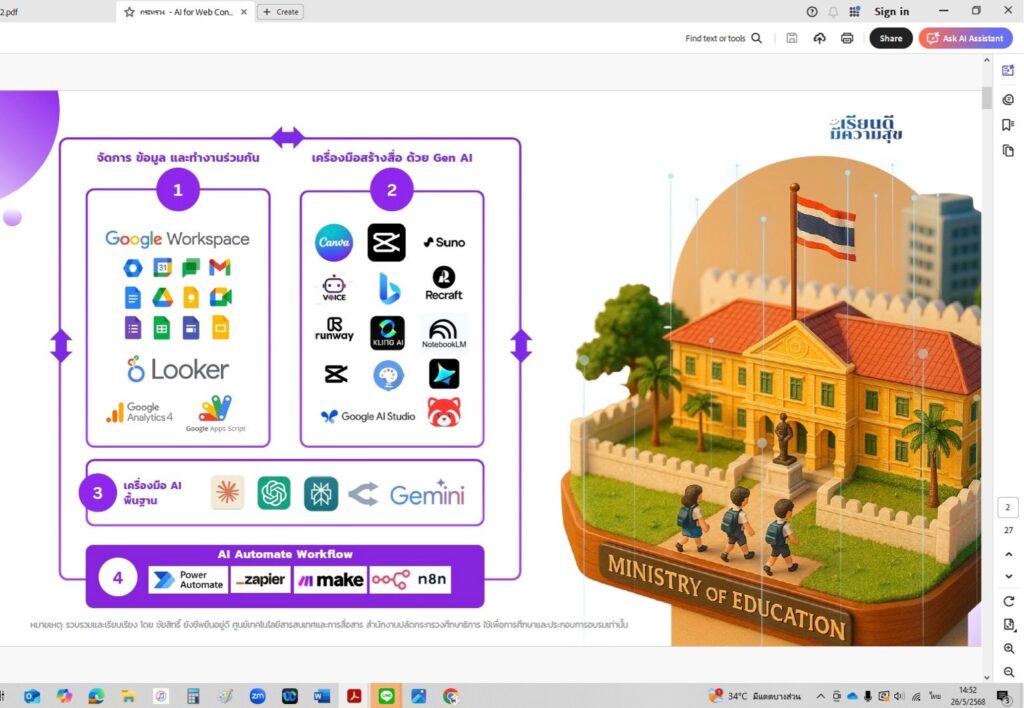Image resolution: width=1024 pixels, height=708 pixels.
Task: Open Calculator from the taskbar
Action: pyautogui.click(x=193, y=696)
